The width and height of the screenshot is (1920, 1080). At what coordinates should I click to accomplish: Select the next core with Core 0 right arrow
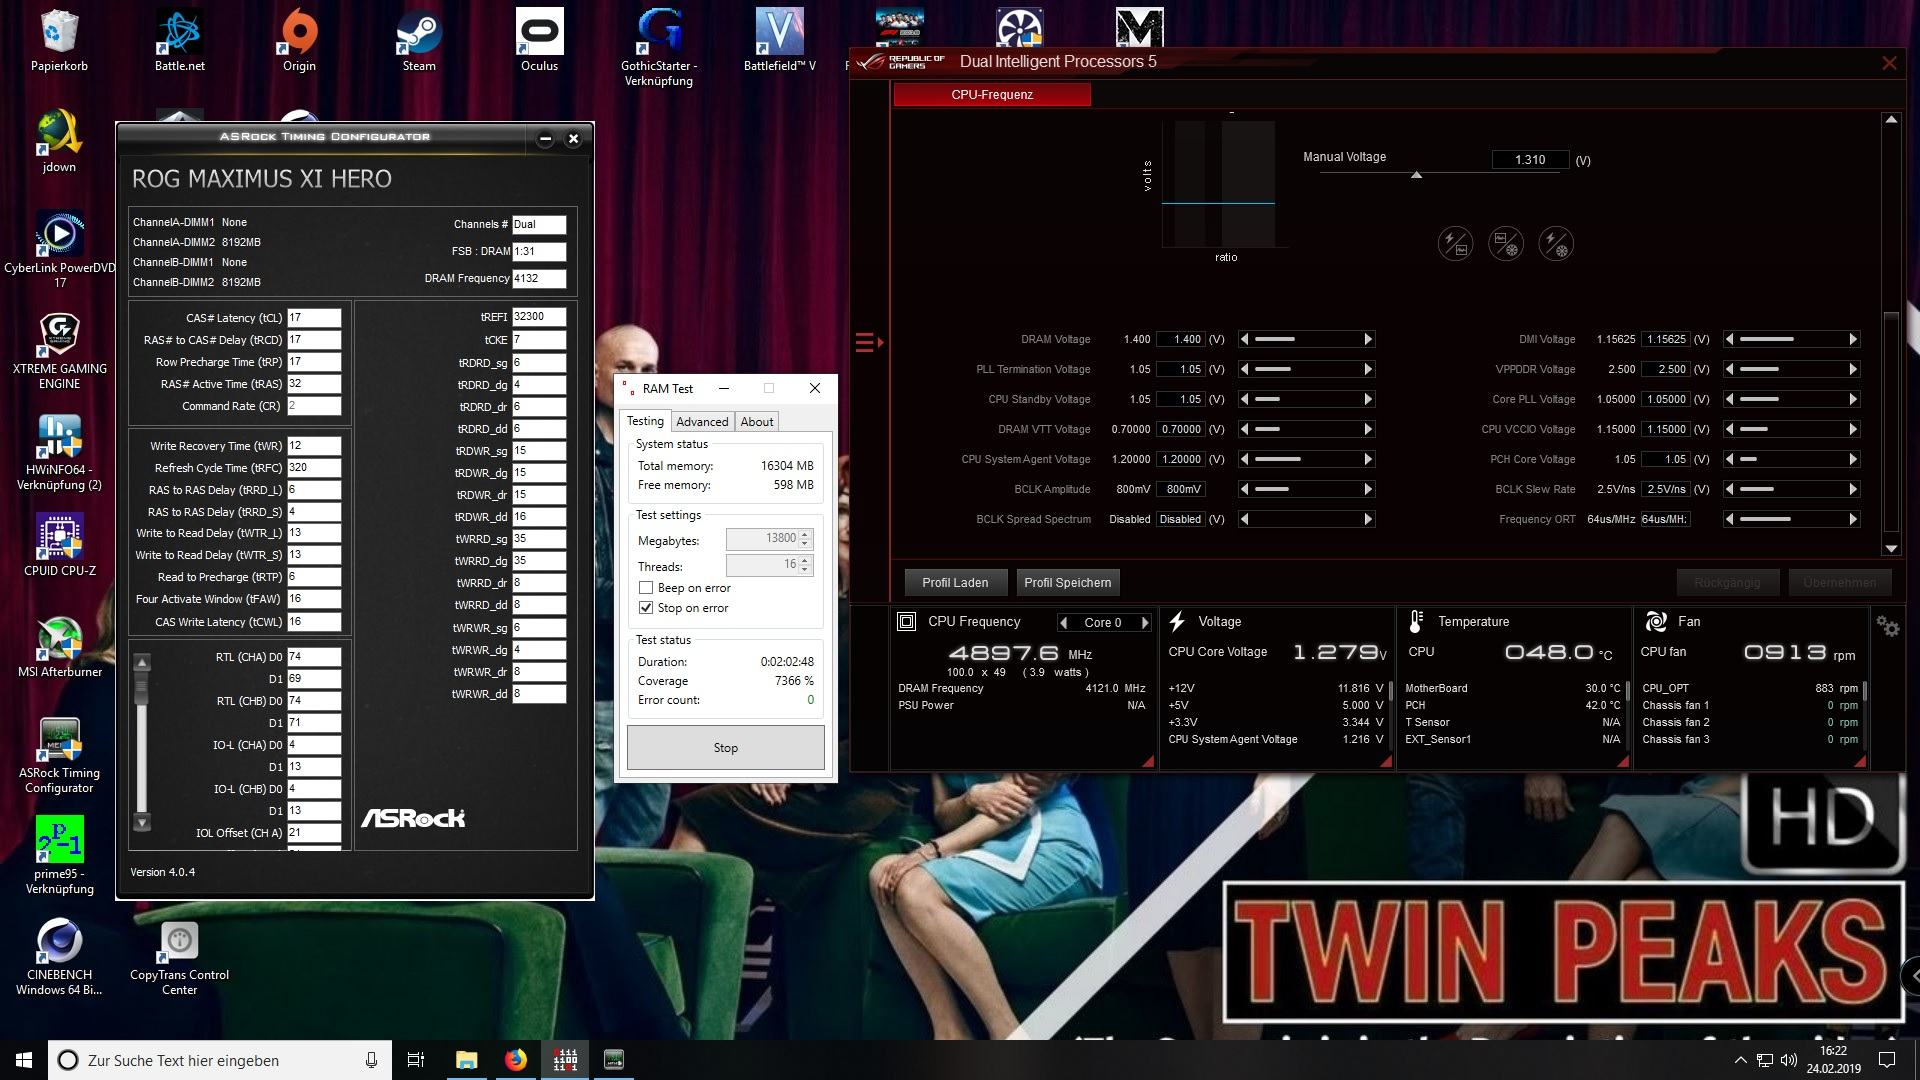pos(1146,622)
